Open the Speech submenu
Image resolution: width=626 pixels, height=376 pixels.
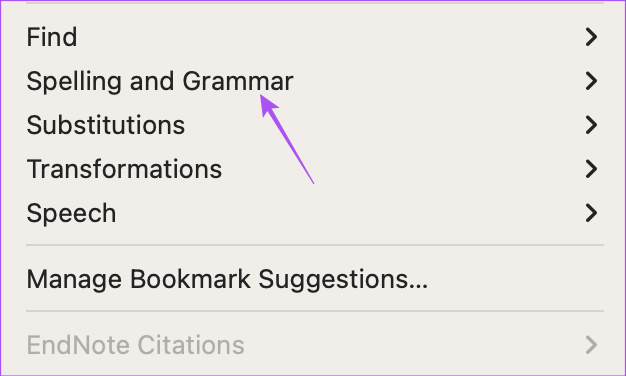pos(315,213)
